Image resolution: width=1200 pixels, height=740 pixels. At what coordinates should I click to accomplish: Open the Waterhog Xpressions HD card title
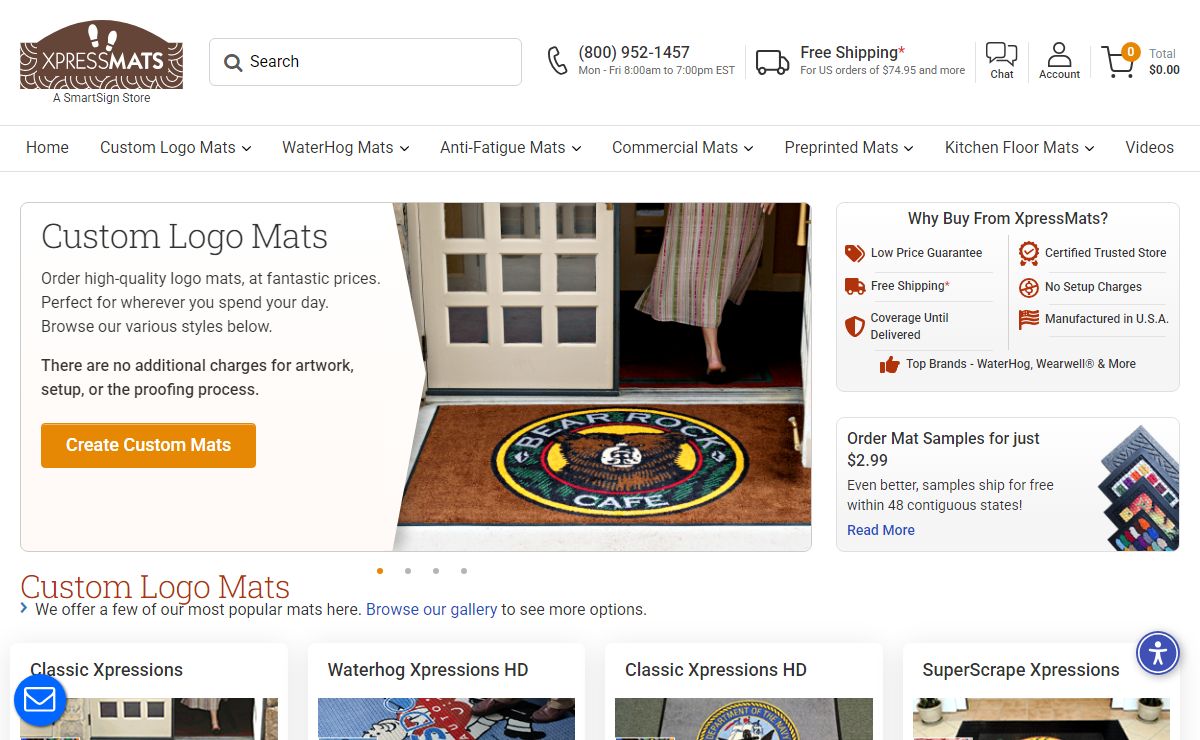point(428,670)
